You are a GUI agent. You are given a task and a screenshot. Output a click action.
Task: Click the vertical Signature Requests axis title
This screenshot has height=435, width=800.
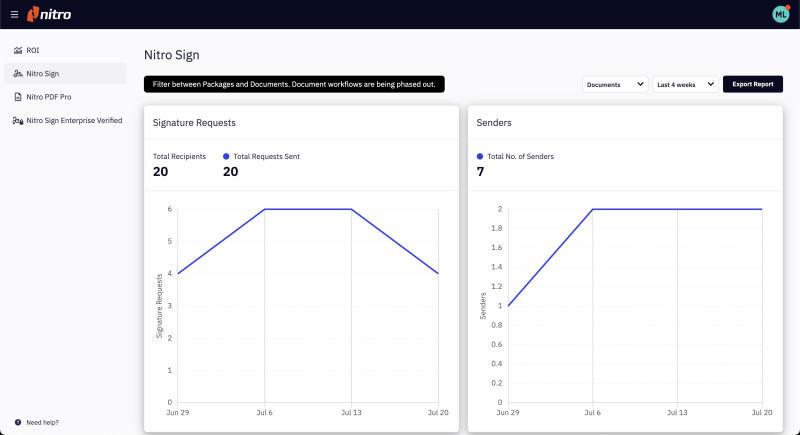tap(159, 306)
